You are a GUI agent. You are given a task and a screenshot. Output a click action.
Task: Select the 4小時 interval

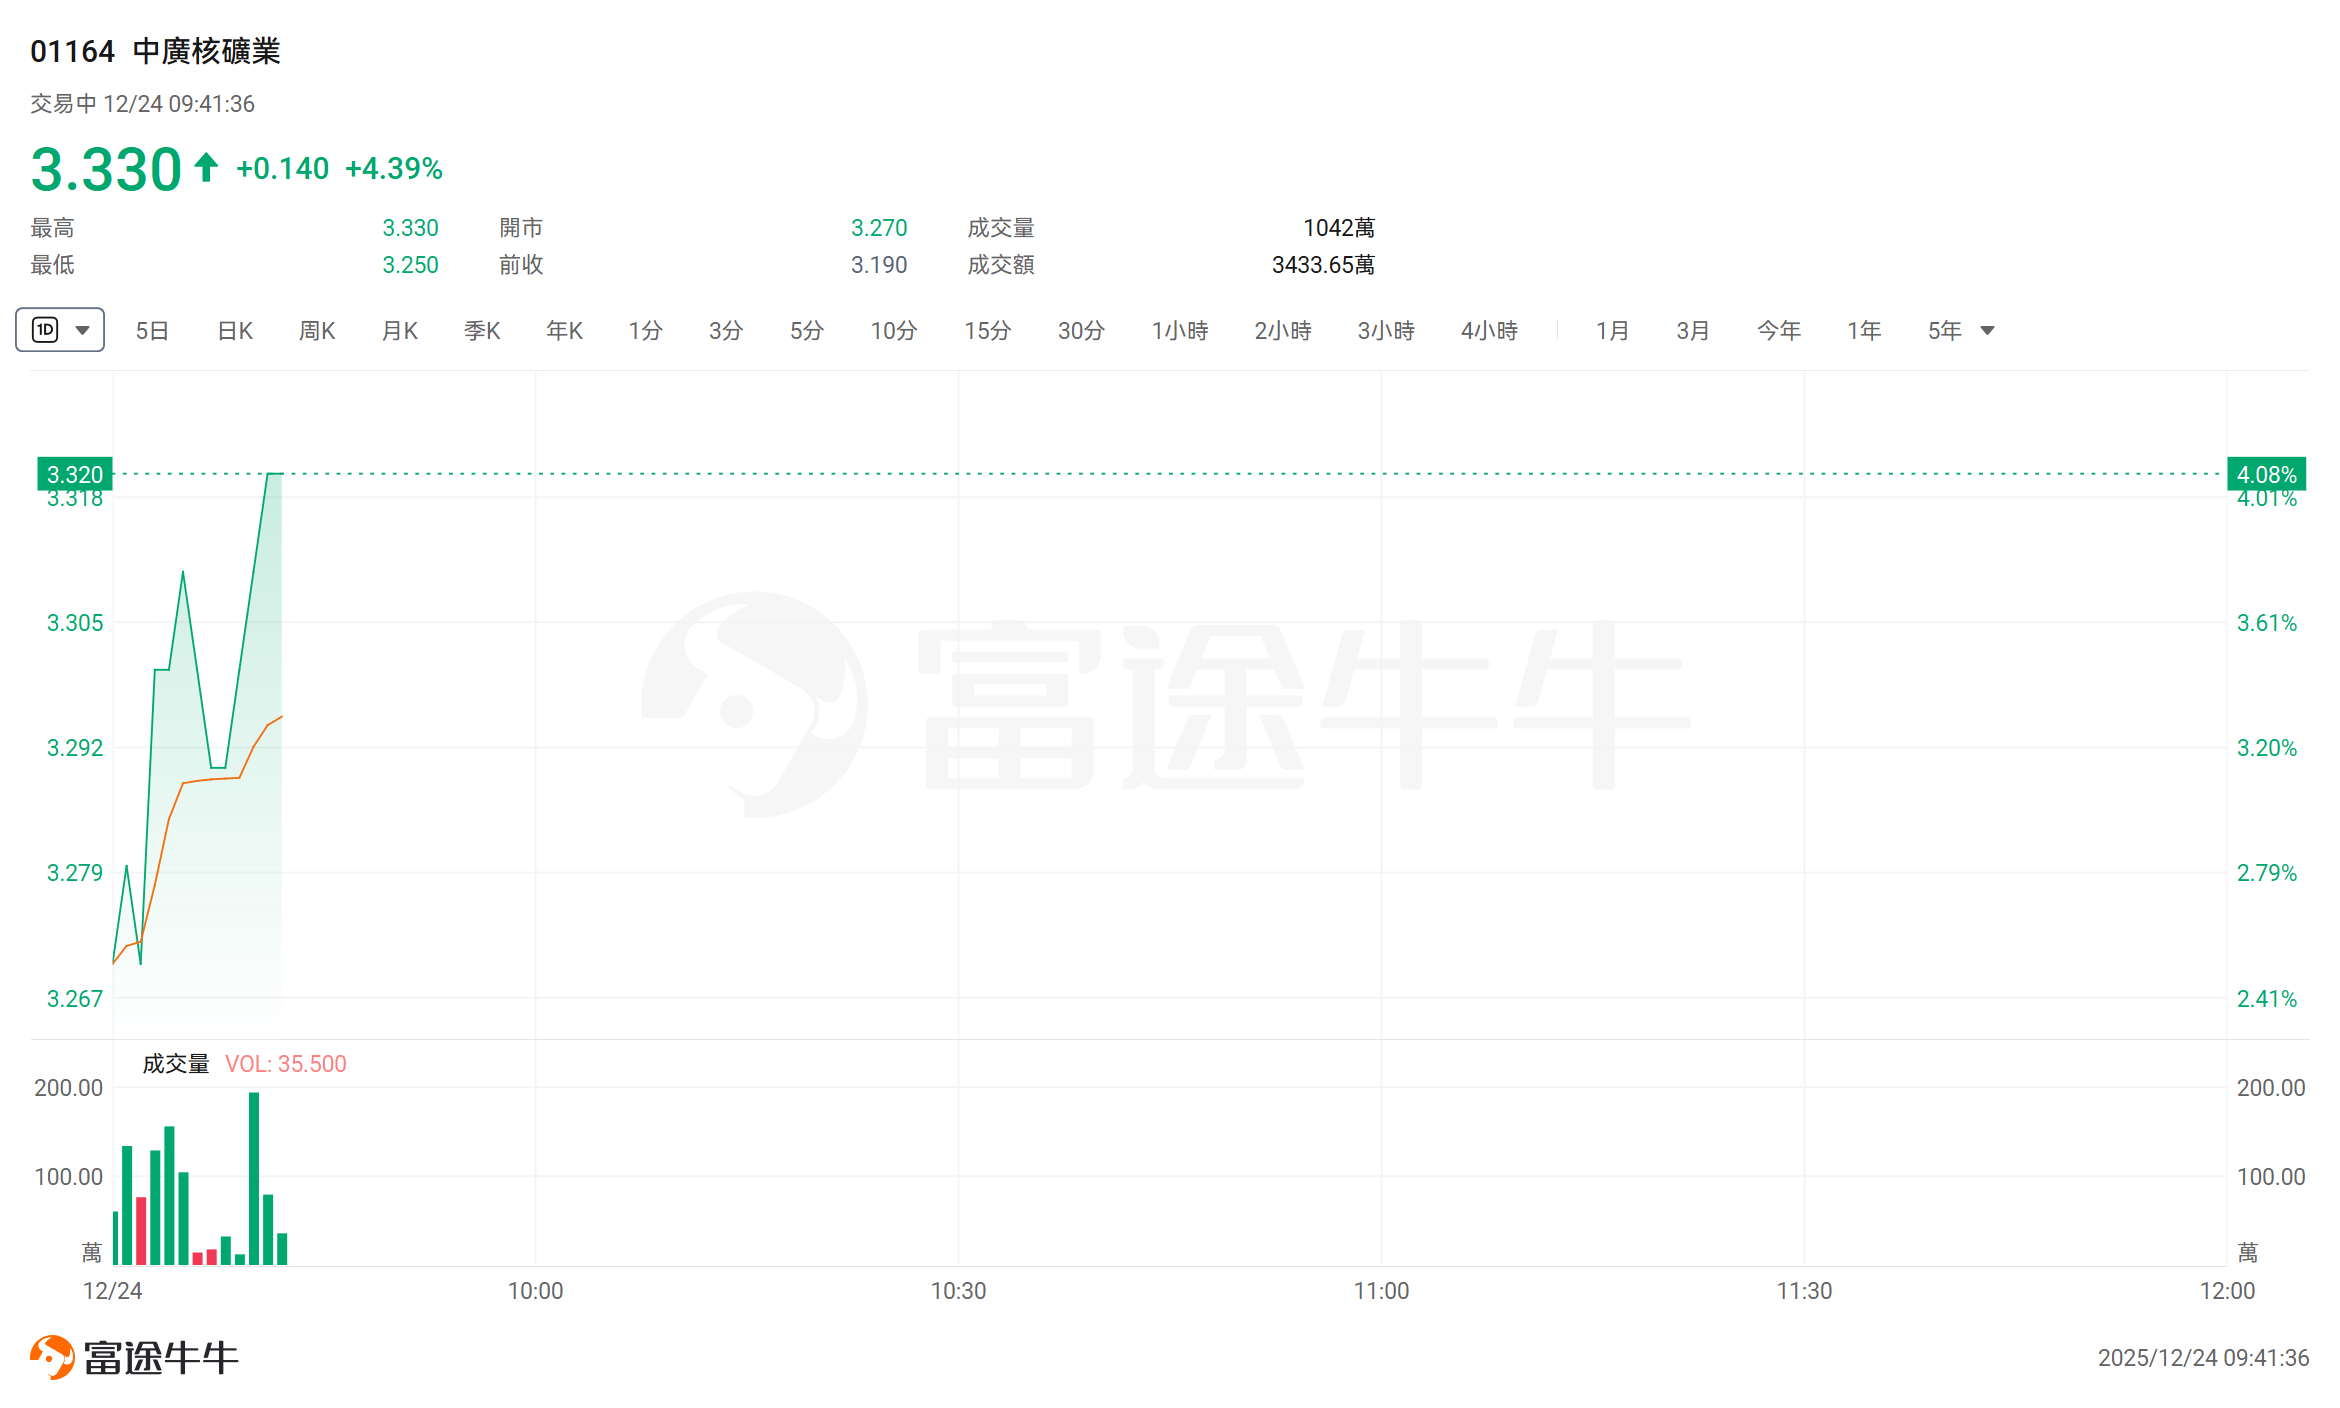tap(1489, 331)
